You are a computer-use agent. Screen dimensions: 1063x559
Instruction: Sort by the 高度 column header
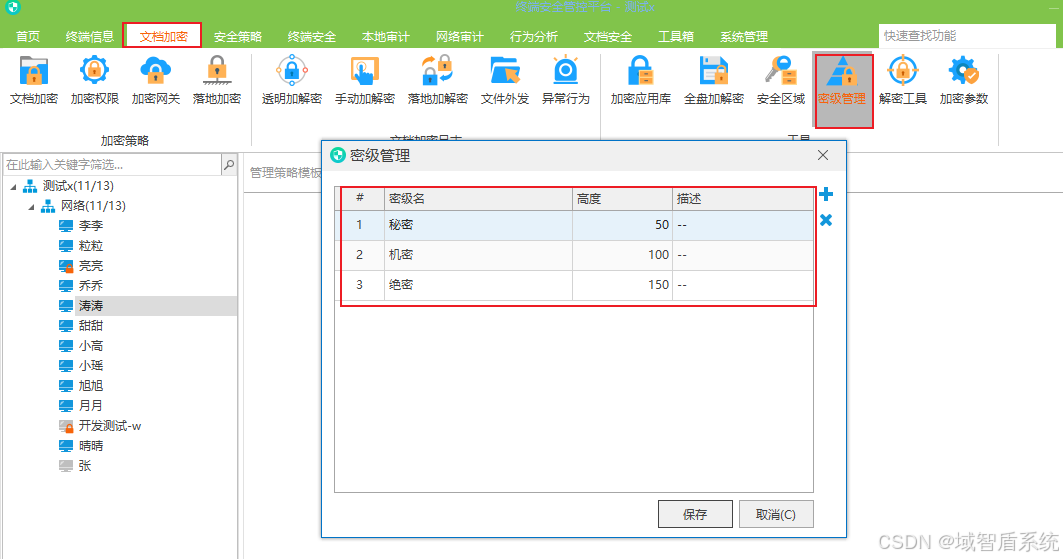click(622, 199)
